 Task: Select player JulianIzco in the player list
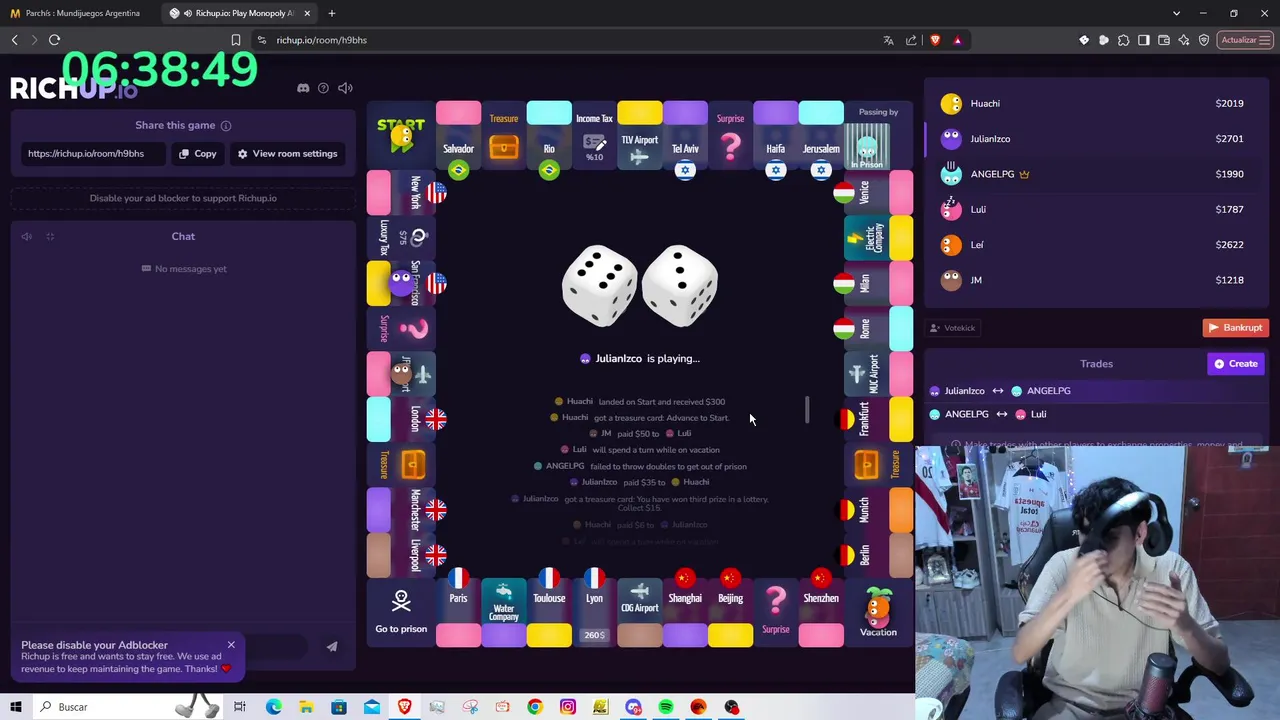point(1096,139)
